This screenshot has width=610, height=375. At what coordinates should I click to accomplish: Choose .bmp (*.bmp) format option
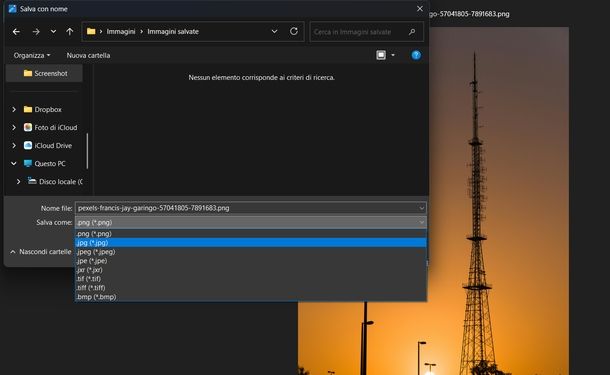click(x=251, y=296)
